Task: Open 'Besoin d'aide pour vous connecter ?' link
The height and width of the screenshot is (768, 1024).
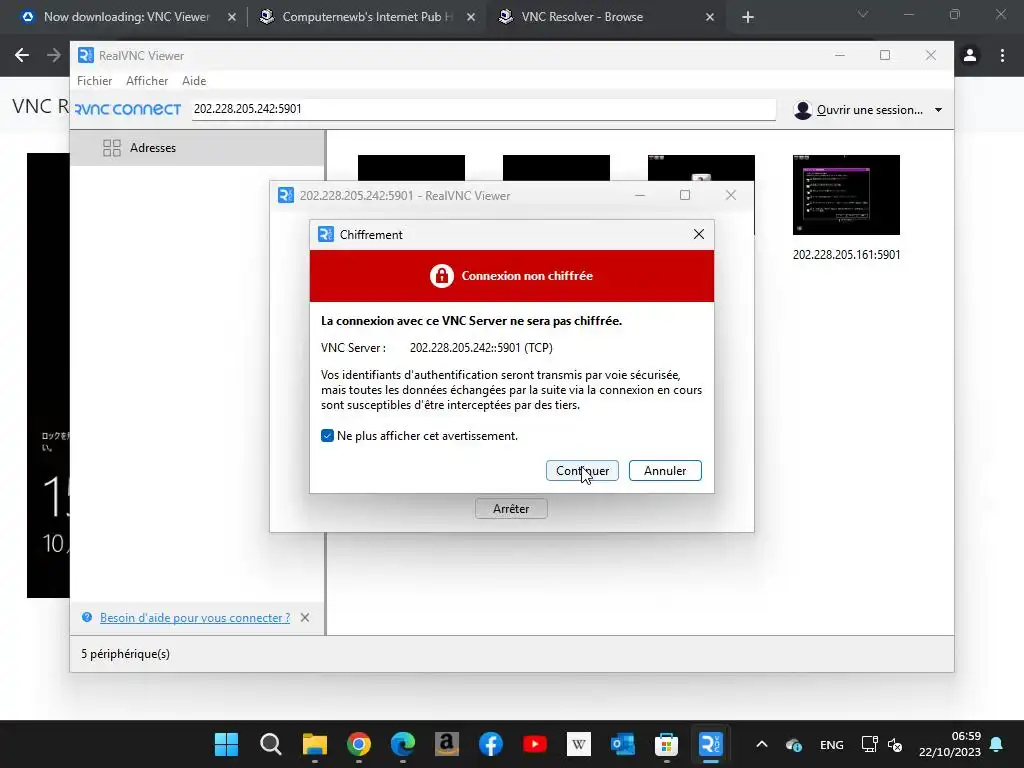Action: tap(195, 617)
